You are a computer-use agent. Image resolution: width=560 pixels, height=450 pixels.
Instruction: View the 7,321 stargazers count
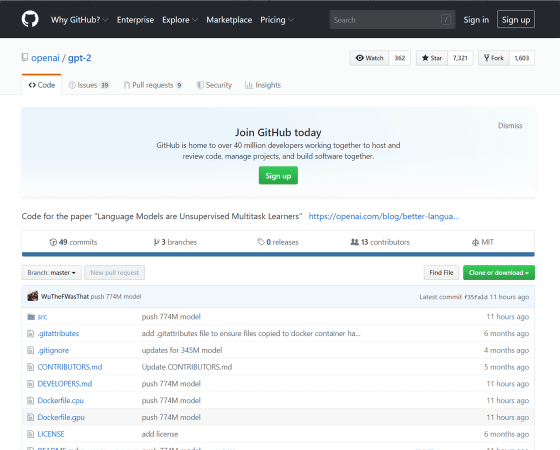(x=460, y=58)
